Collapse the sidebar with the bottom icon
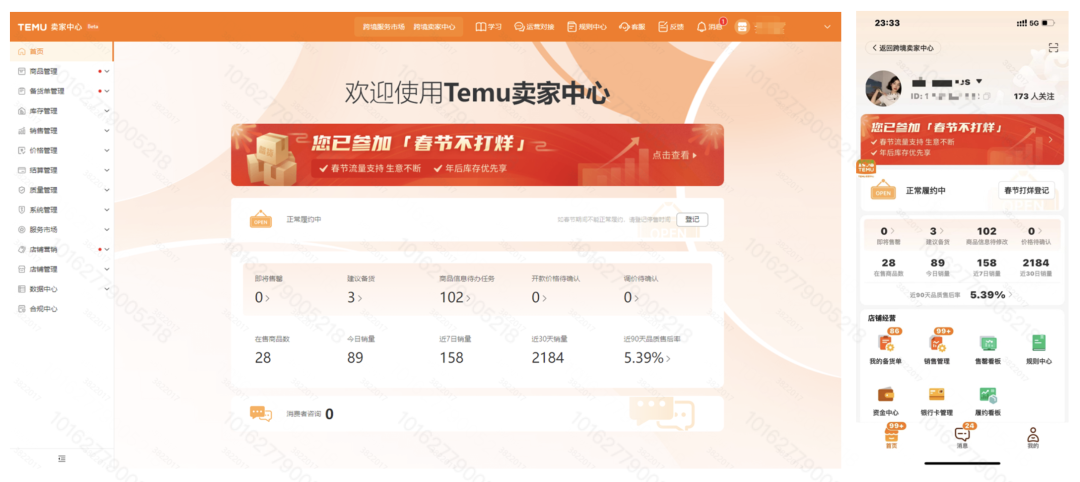The width and height of the screenshot is (1080, 482). click(x=62, y=459)
